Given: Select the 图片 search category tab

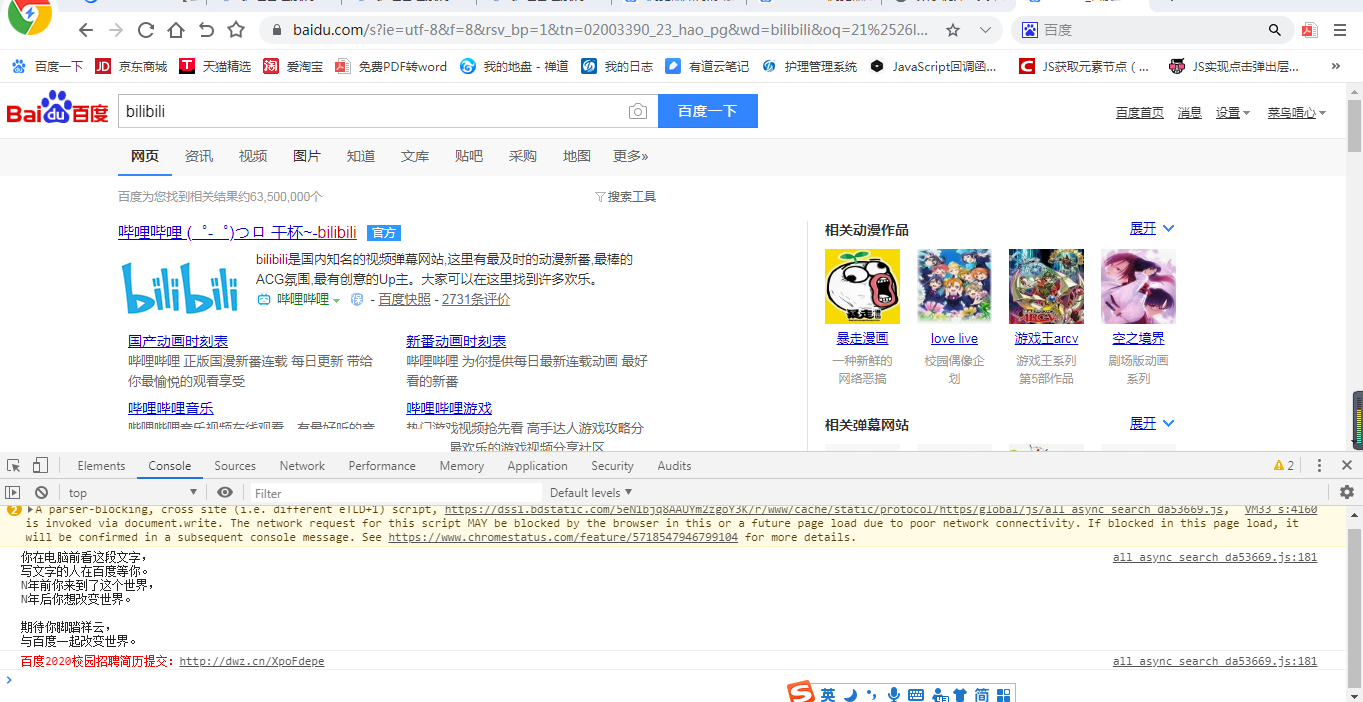Looking at the screenshot, I should [307, 156].
